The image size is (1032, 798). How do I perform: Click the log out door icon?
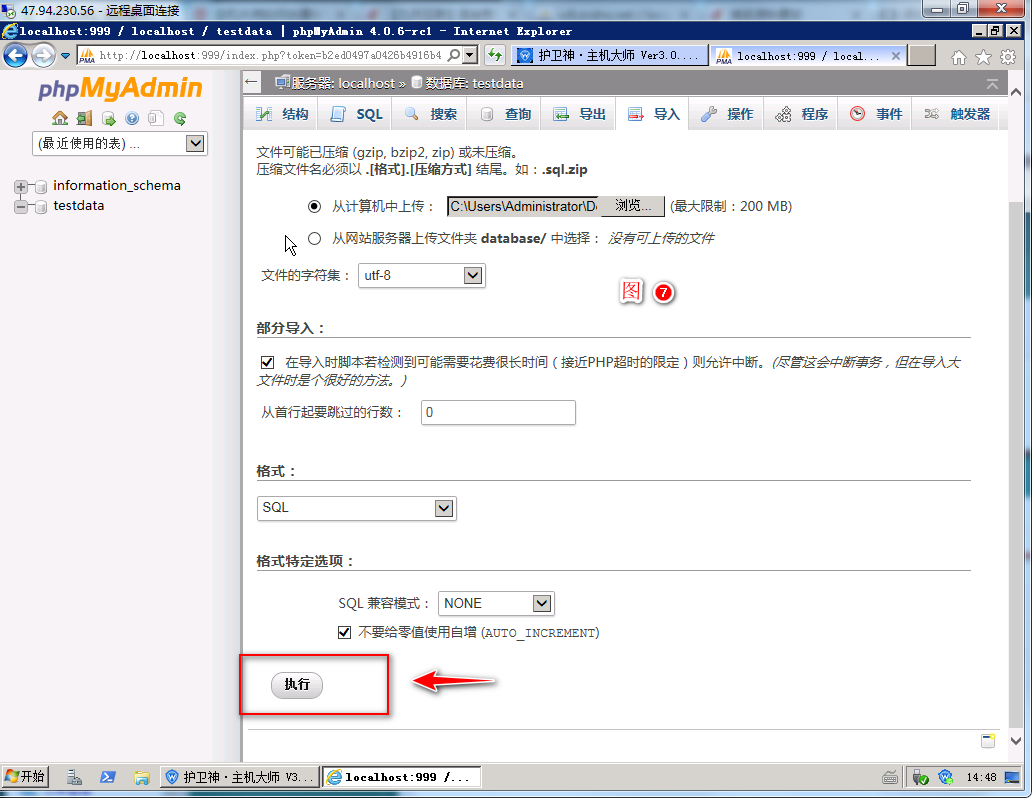(84, 118)
